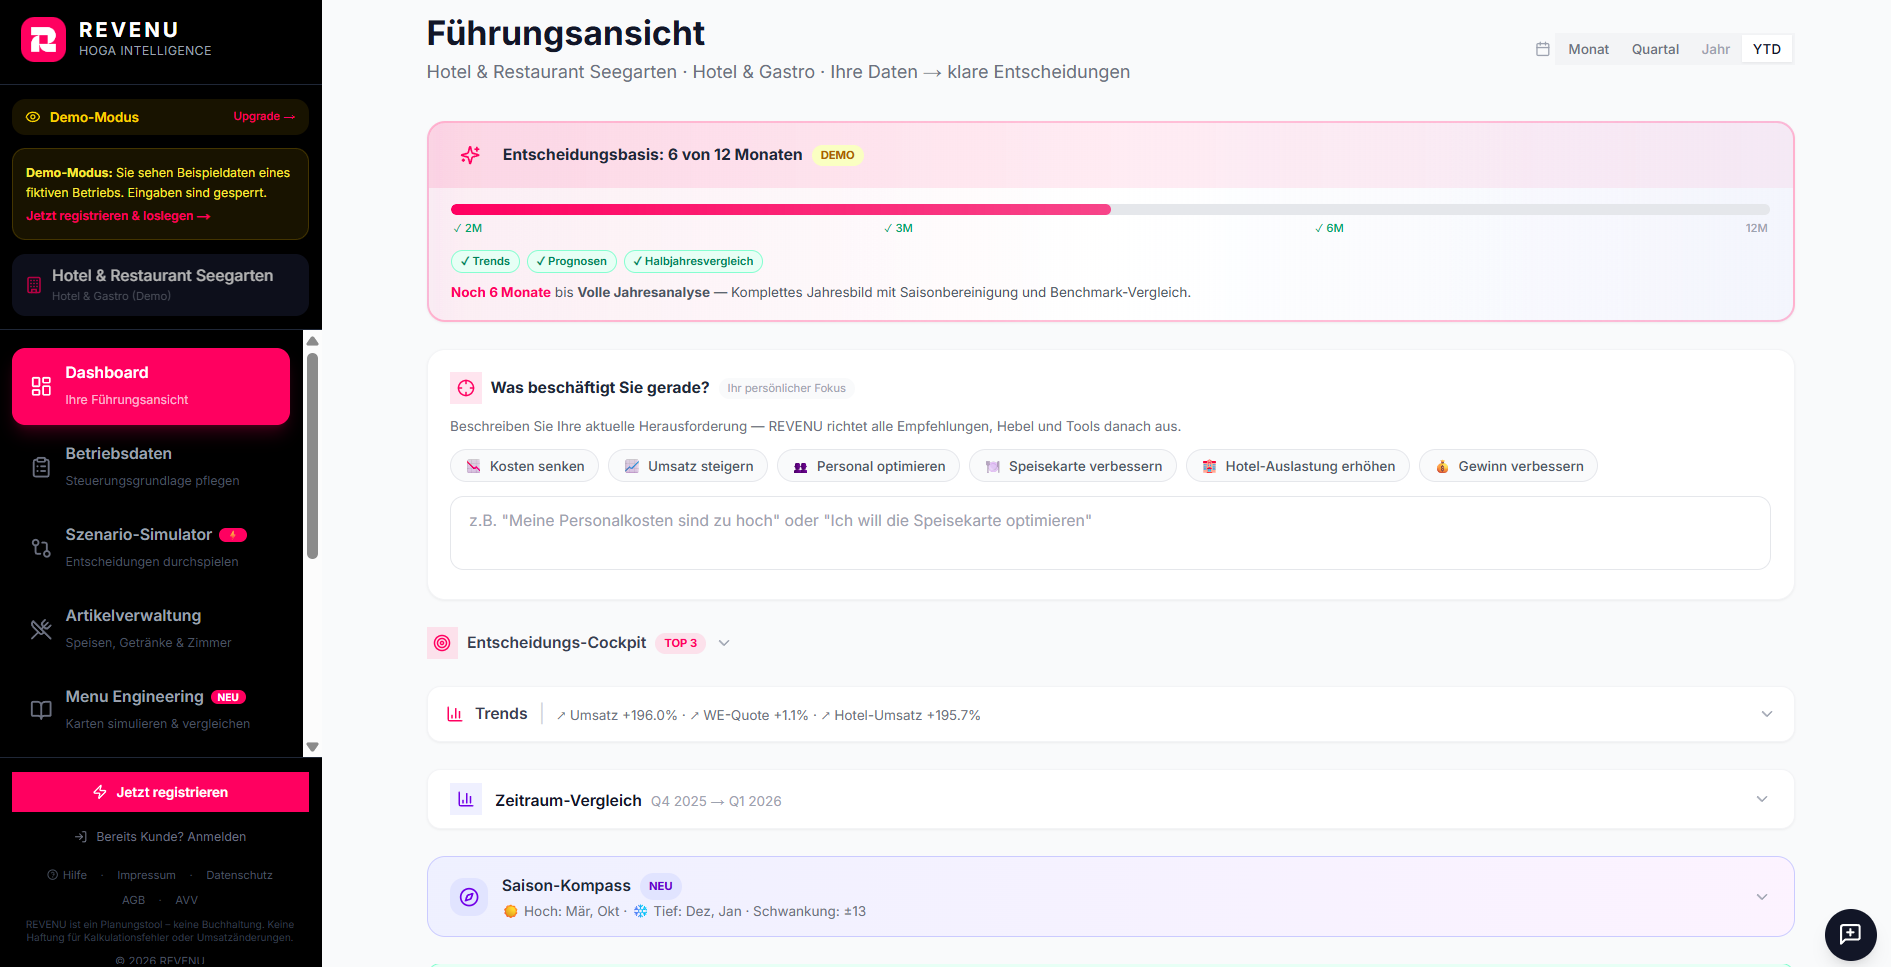Image resolution: width=1891 pixels, height=967 pixels.
Task: Click the personal focus text input field
Action: pos(1110,533)
